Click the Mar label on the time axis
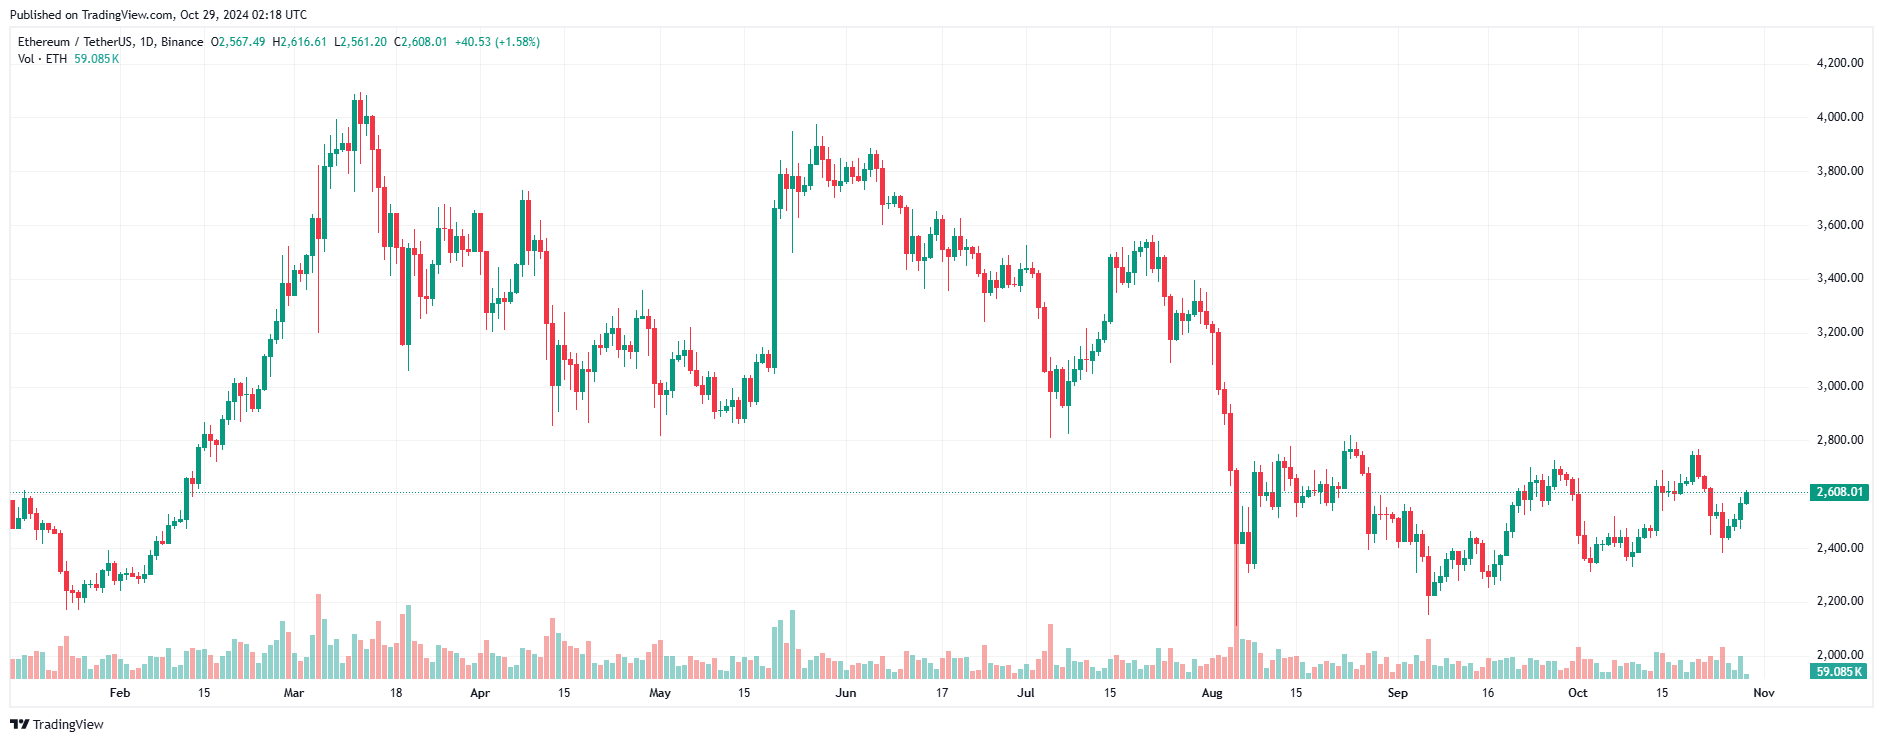The height and width of the screenshot is (742, 1883). 294,693
